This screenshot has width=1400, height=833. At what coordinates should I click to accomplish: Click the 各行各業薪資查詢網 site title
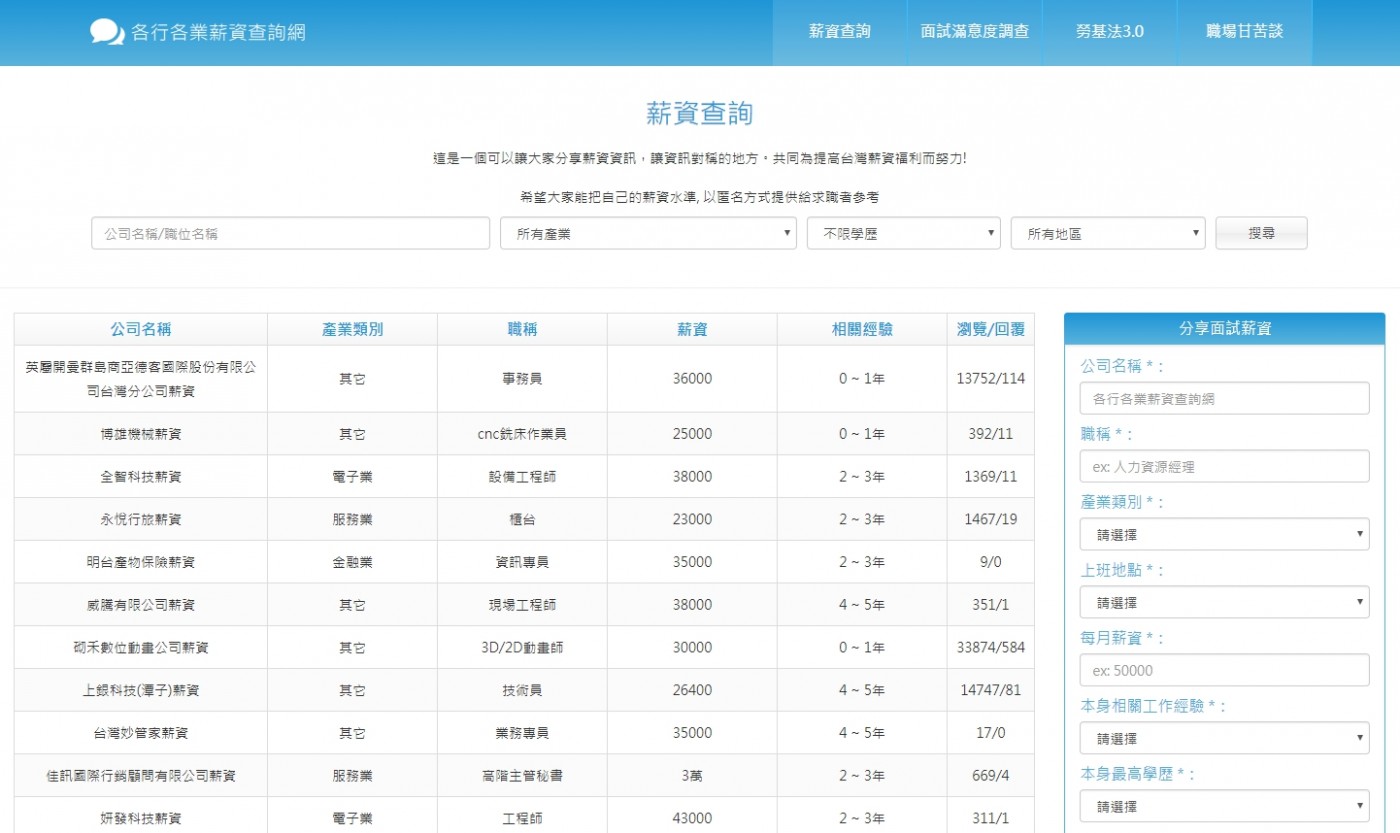(218, 33)
